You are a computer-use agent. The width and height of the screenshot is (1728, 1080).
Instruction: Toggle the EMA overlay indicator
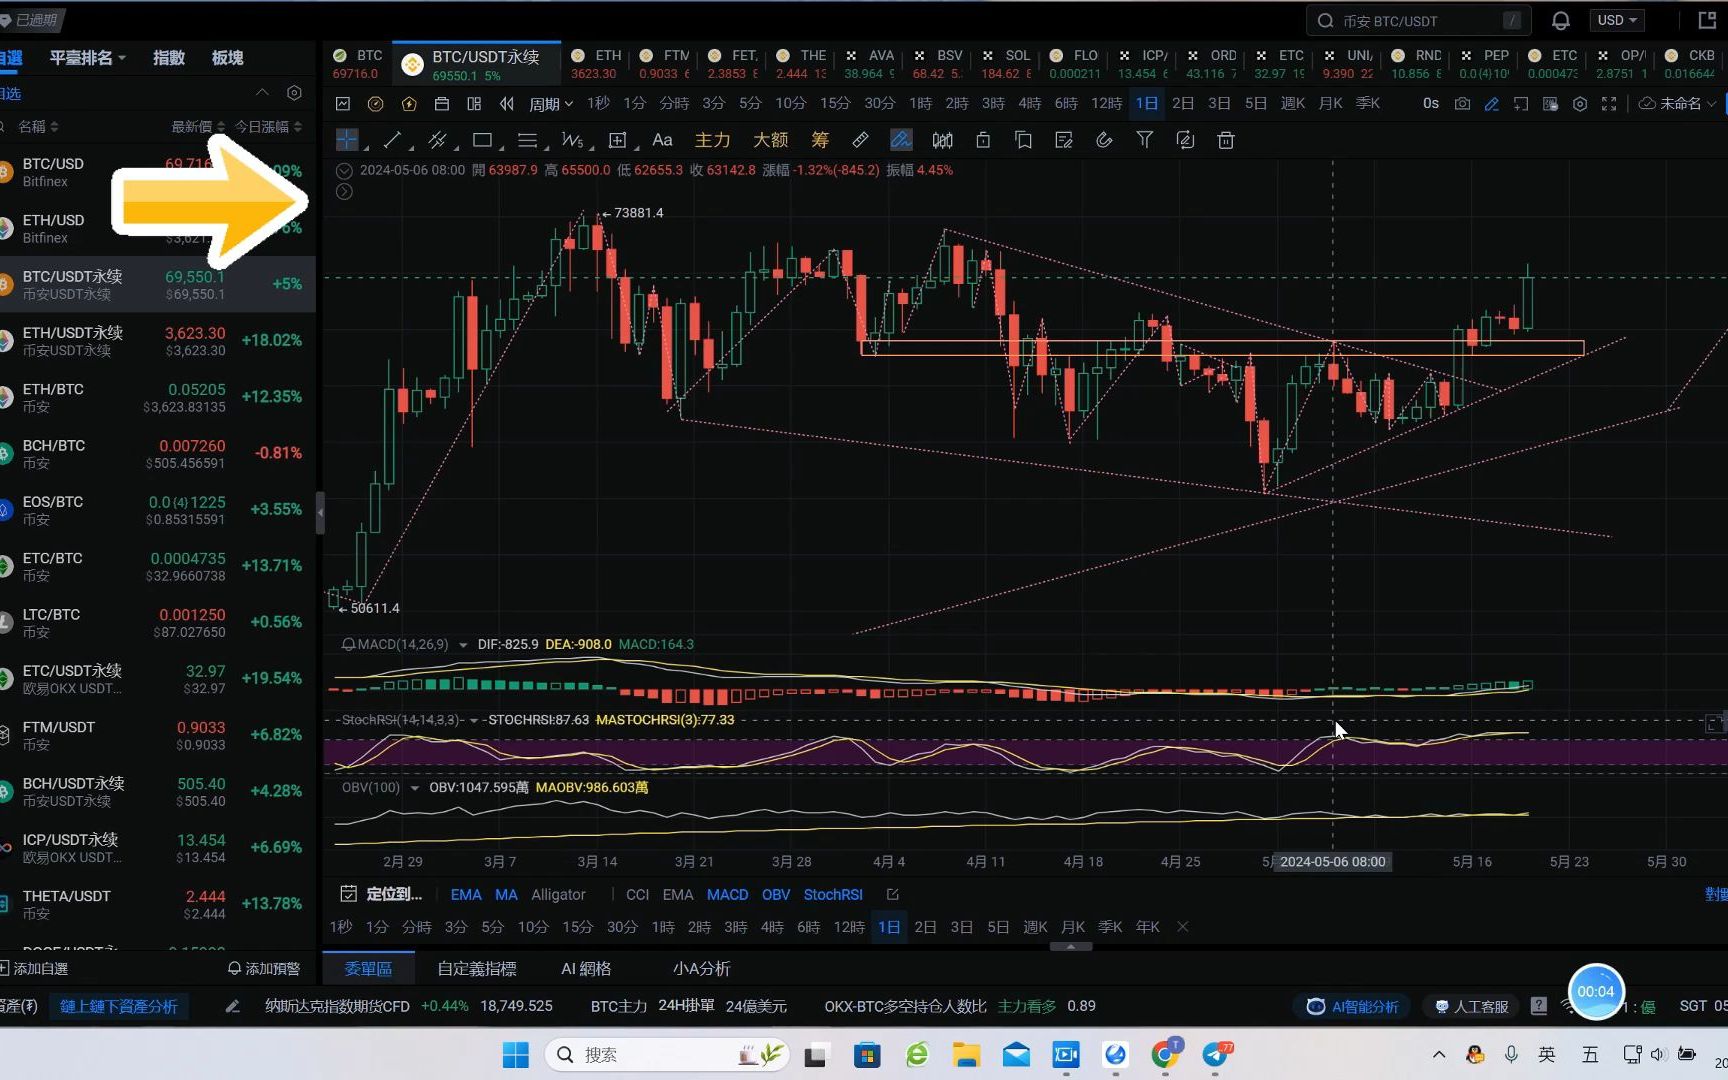(x=466, y=895)
